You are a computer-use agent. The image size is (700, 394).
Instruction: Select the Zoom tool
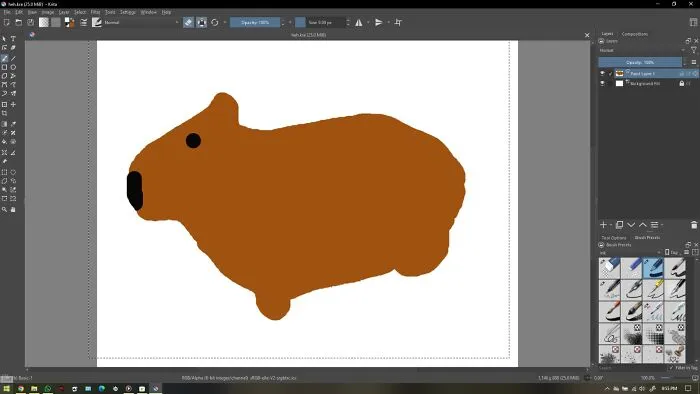(4, 209)
